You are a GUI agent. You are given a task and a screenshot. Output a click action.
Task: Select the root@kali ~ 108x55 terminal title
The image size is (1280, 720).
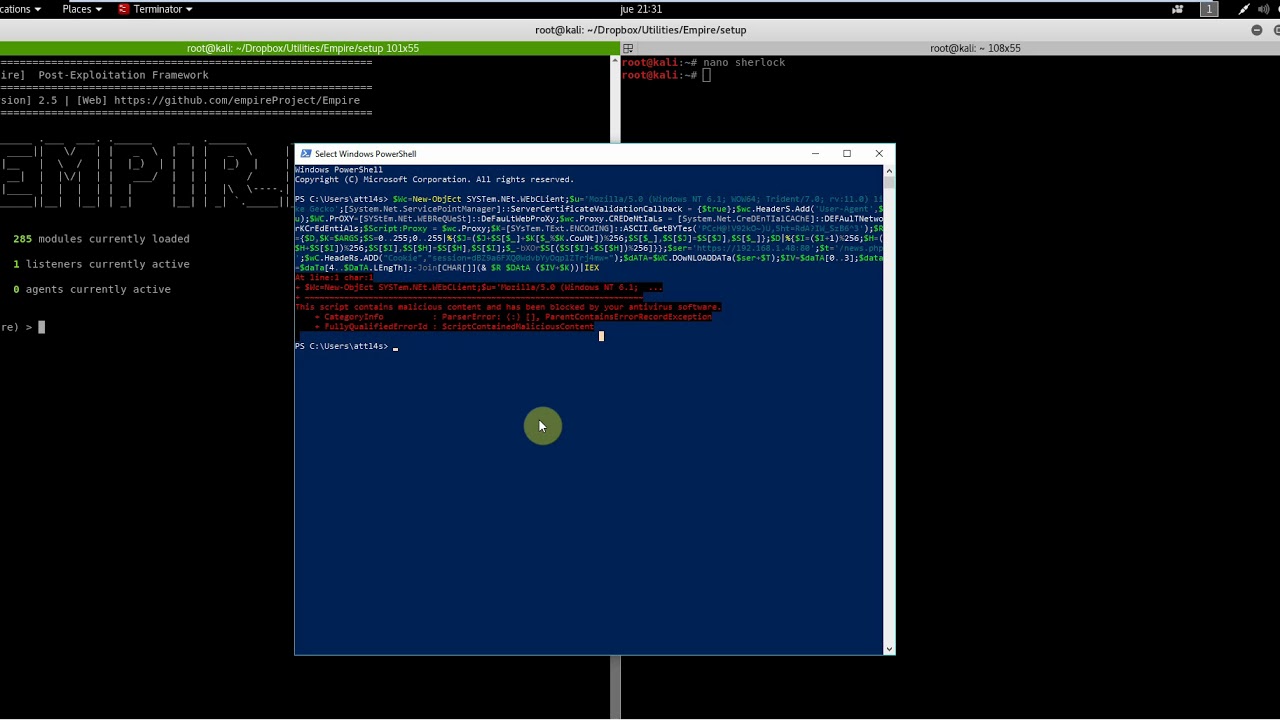(975, 48)
